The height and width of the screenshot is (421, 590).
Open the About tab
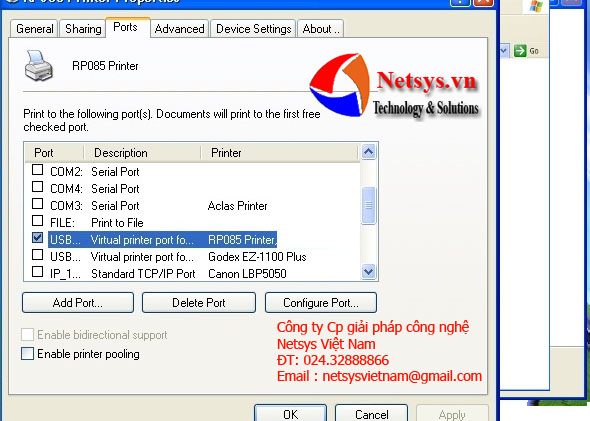(x=321, y=29)
